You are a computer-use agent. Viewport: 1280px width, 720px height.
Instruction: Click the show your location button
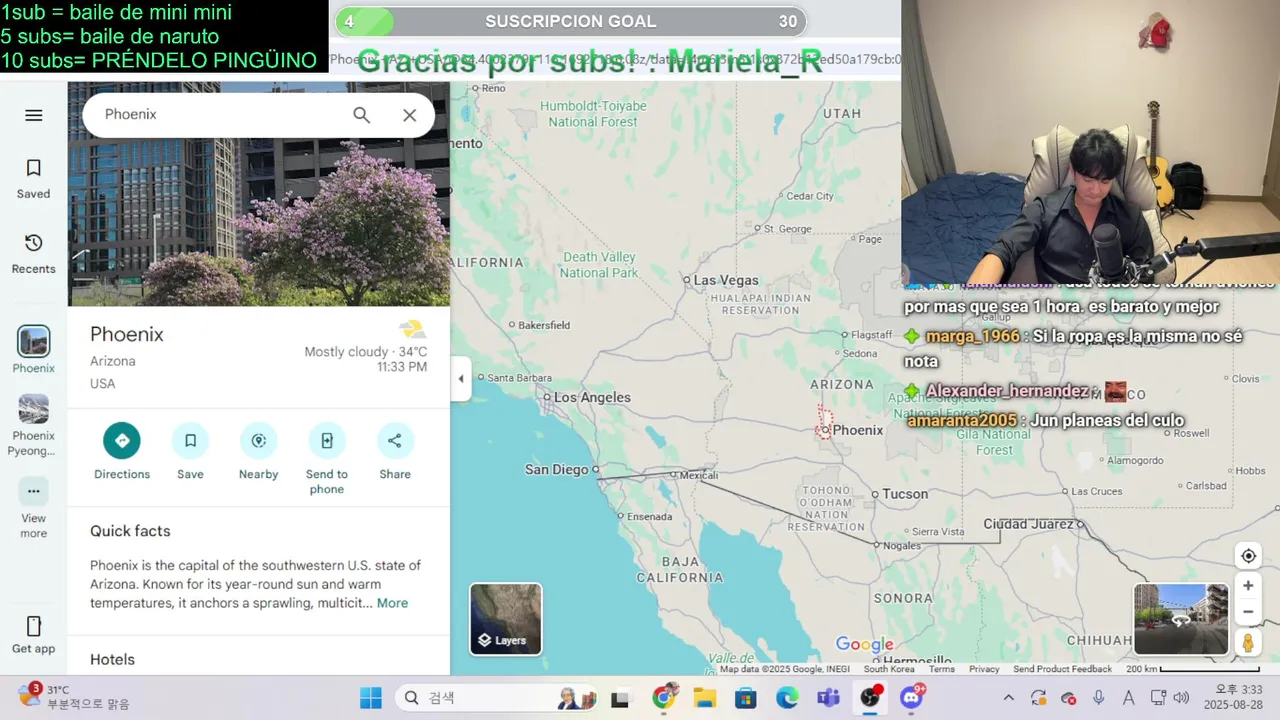click(1248, 556)
